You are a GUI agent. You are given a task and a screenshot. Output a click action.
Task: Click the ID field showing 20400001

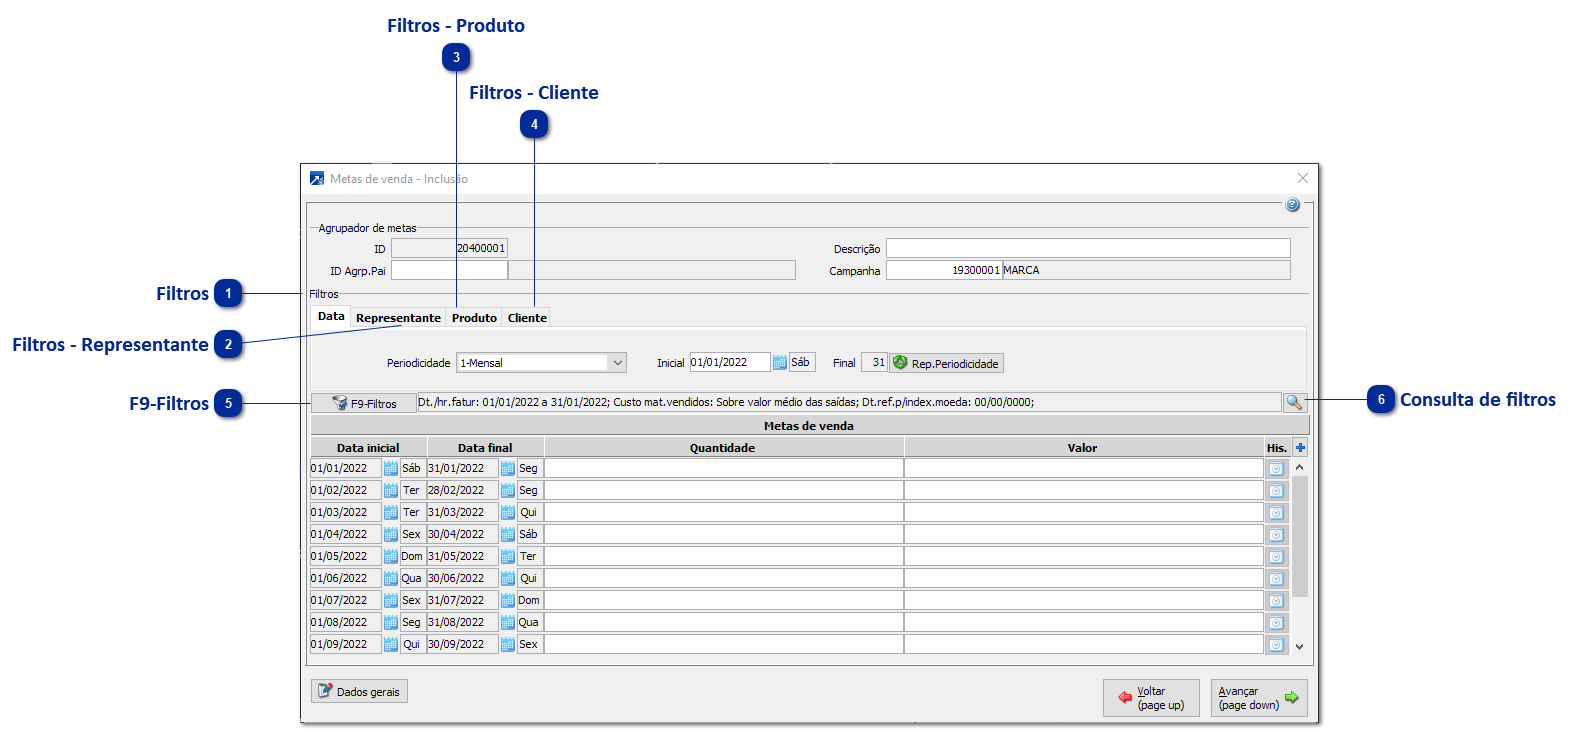[x=449, y=248]
